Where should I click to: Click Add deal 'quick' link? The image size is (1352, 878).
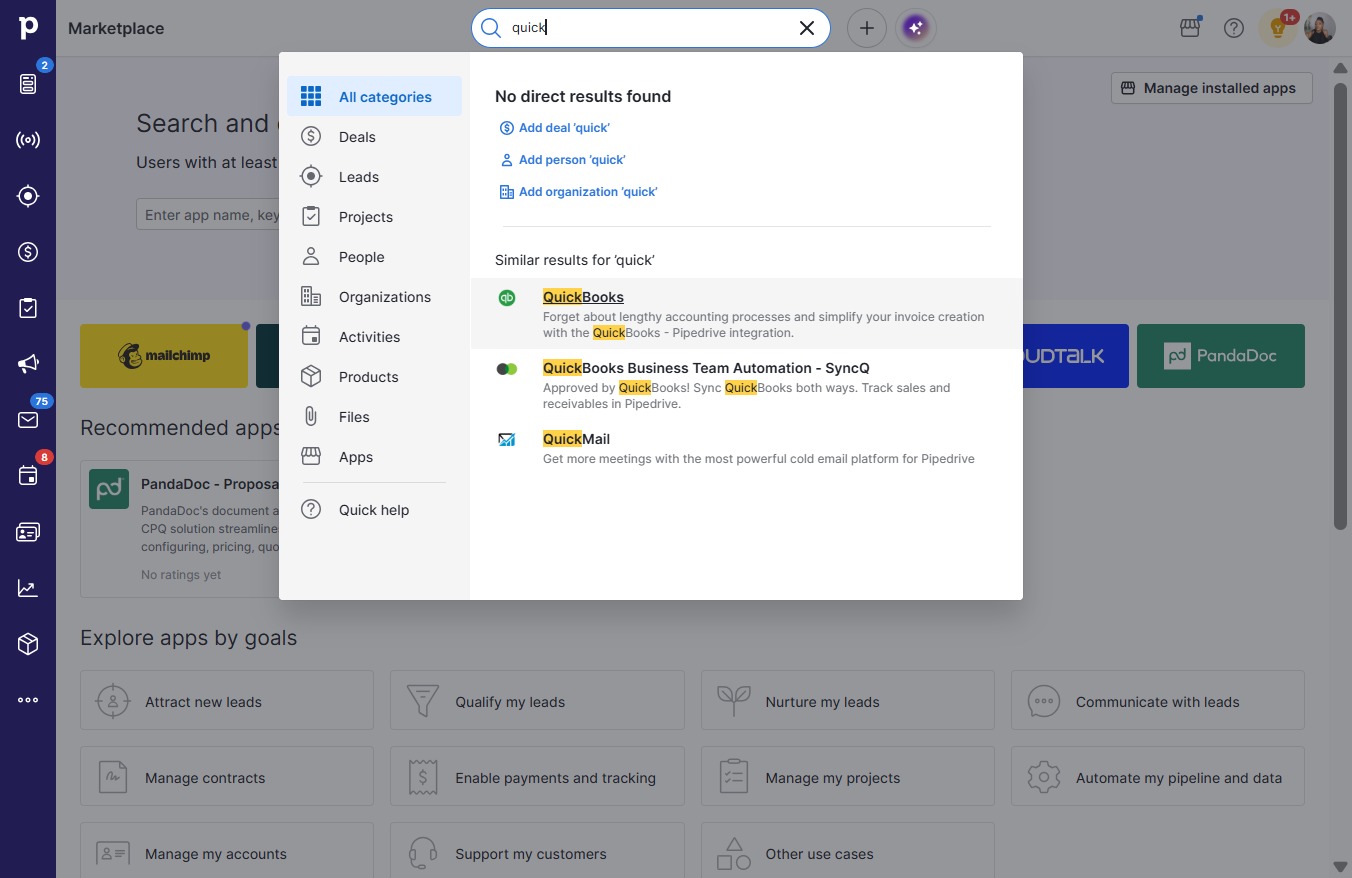[555, 128]
